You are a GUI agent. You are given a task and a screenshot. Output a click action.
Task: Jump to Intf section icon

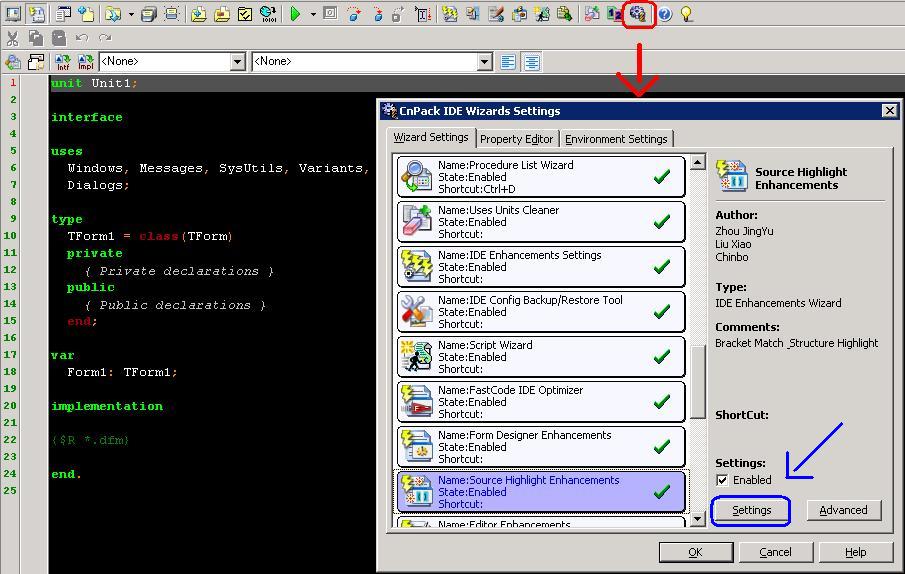click(x=62, y=62)
